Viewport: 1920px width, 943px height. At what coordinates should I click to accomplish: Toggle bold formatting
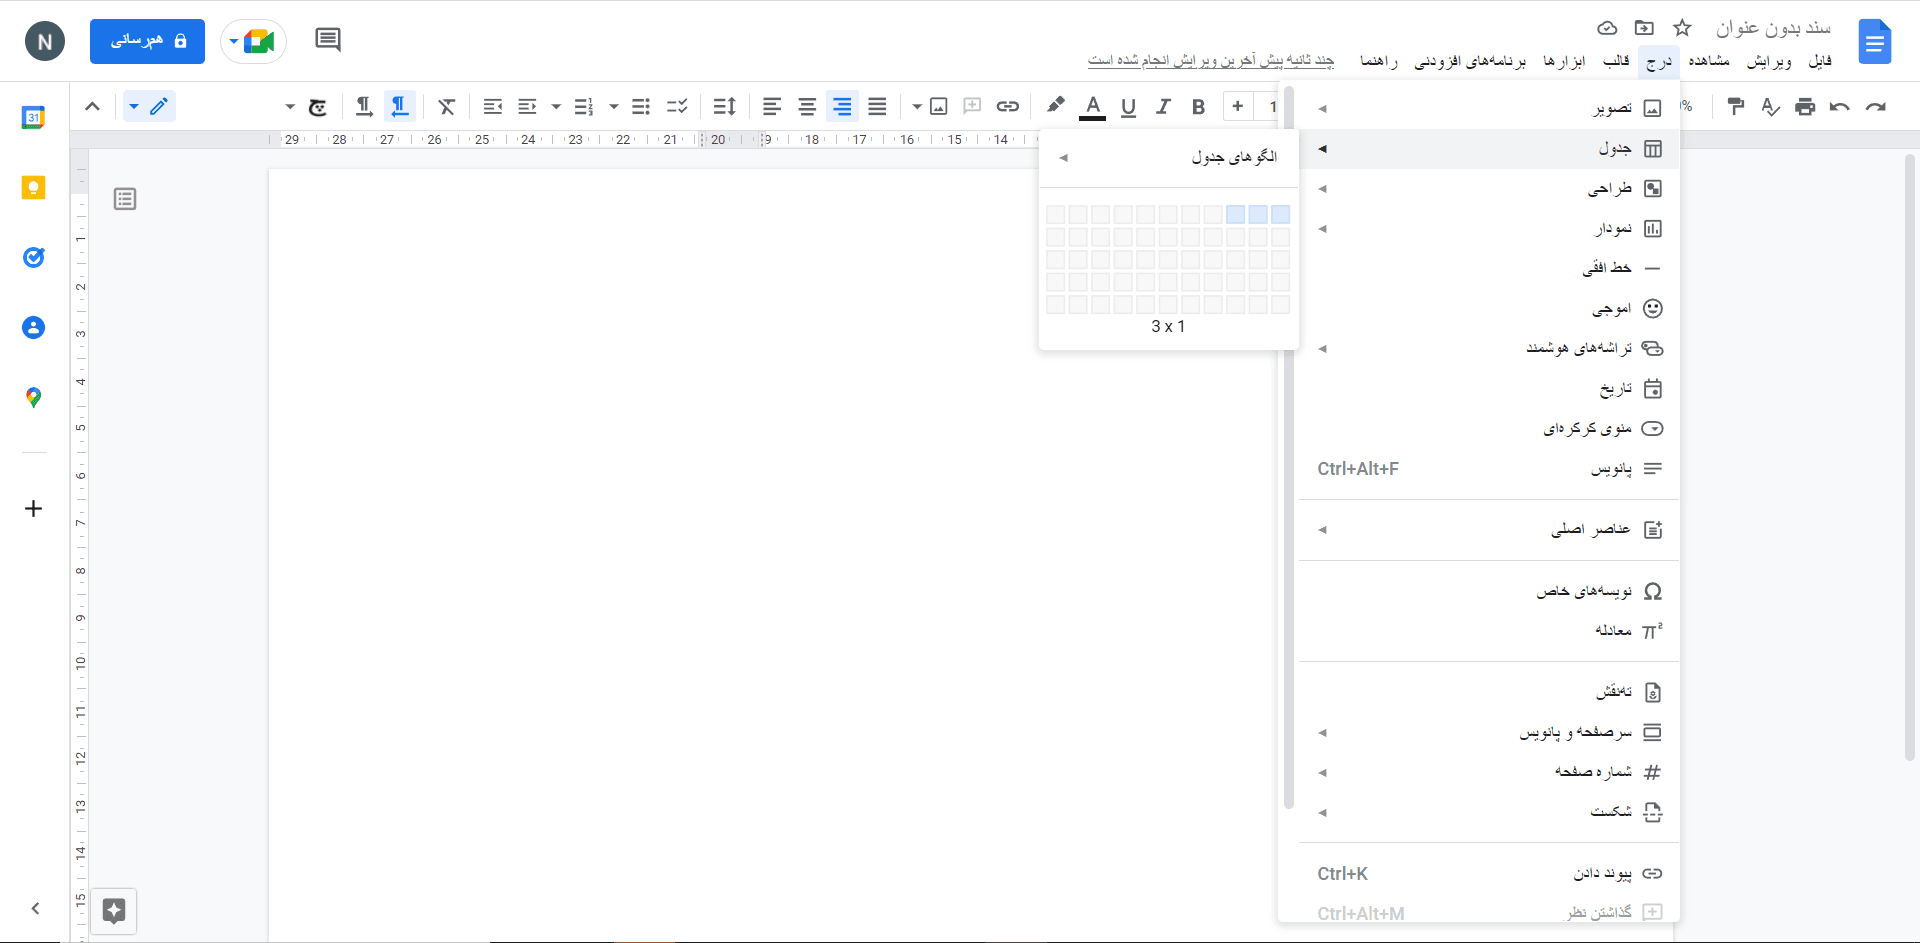1198,106
